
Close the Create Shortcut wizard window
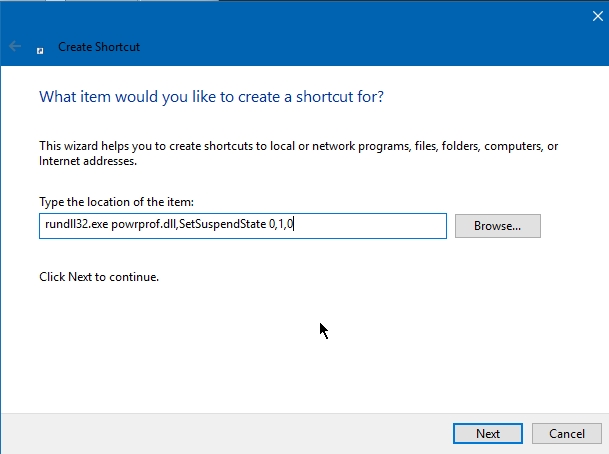598,15
